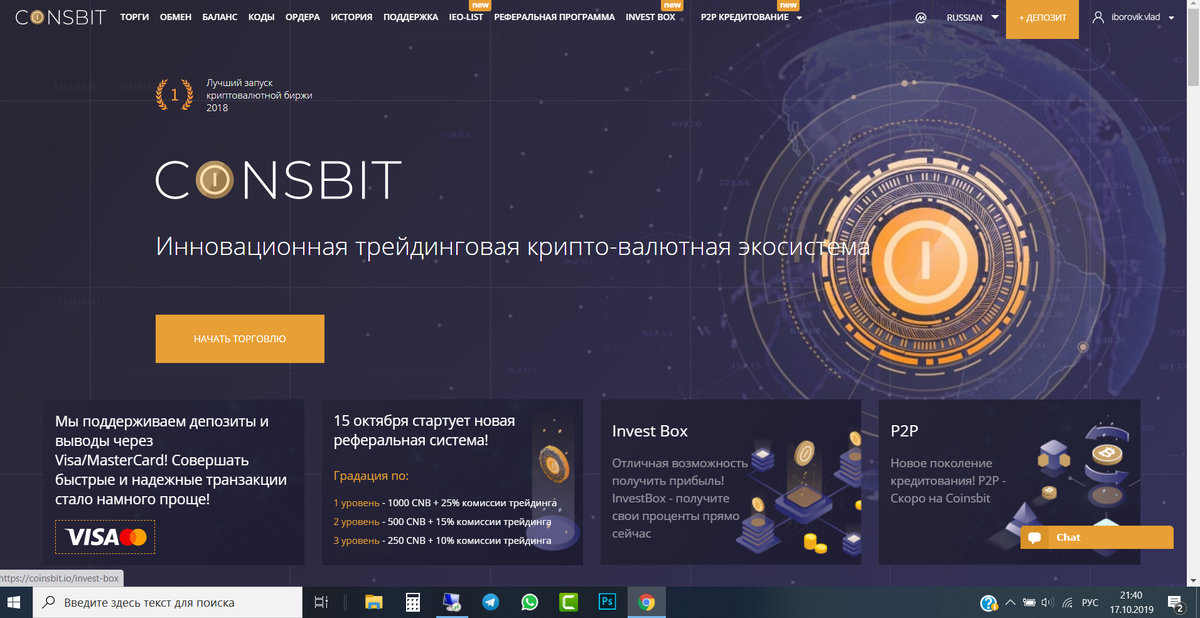Open the Visa/MasterCard deposits card
Image resolution: width=1200 pixels, height=618 pixels.
(174, 482)
